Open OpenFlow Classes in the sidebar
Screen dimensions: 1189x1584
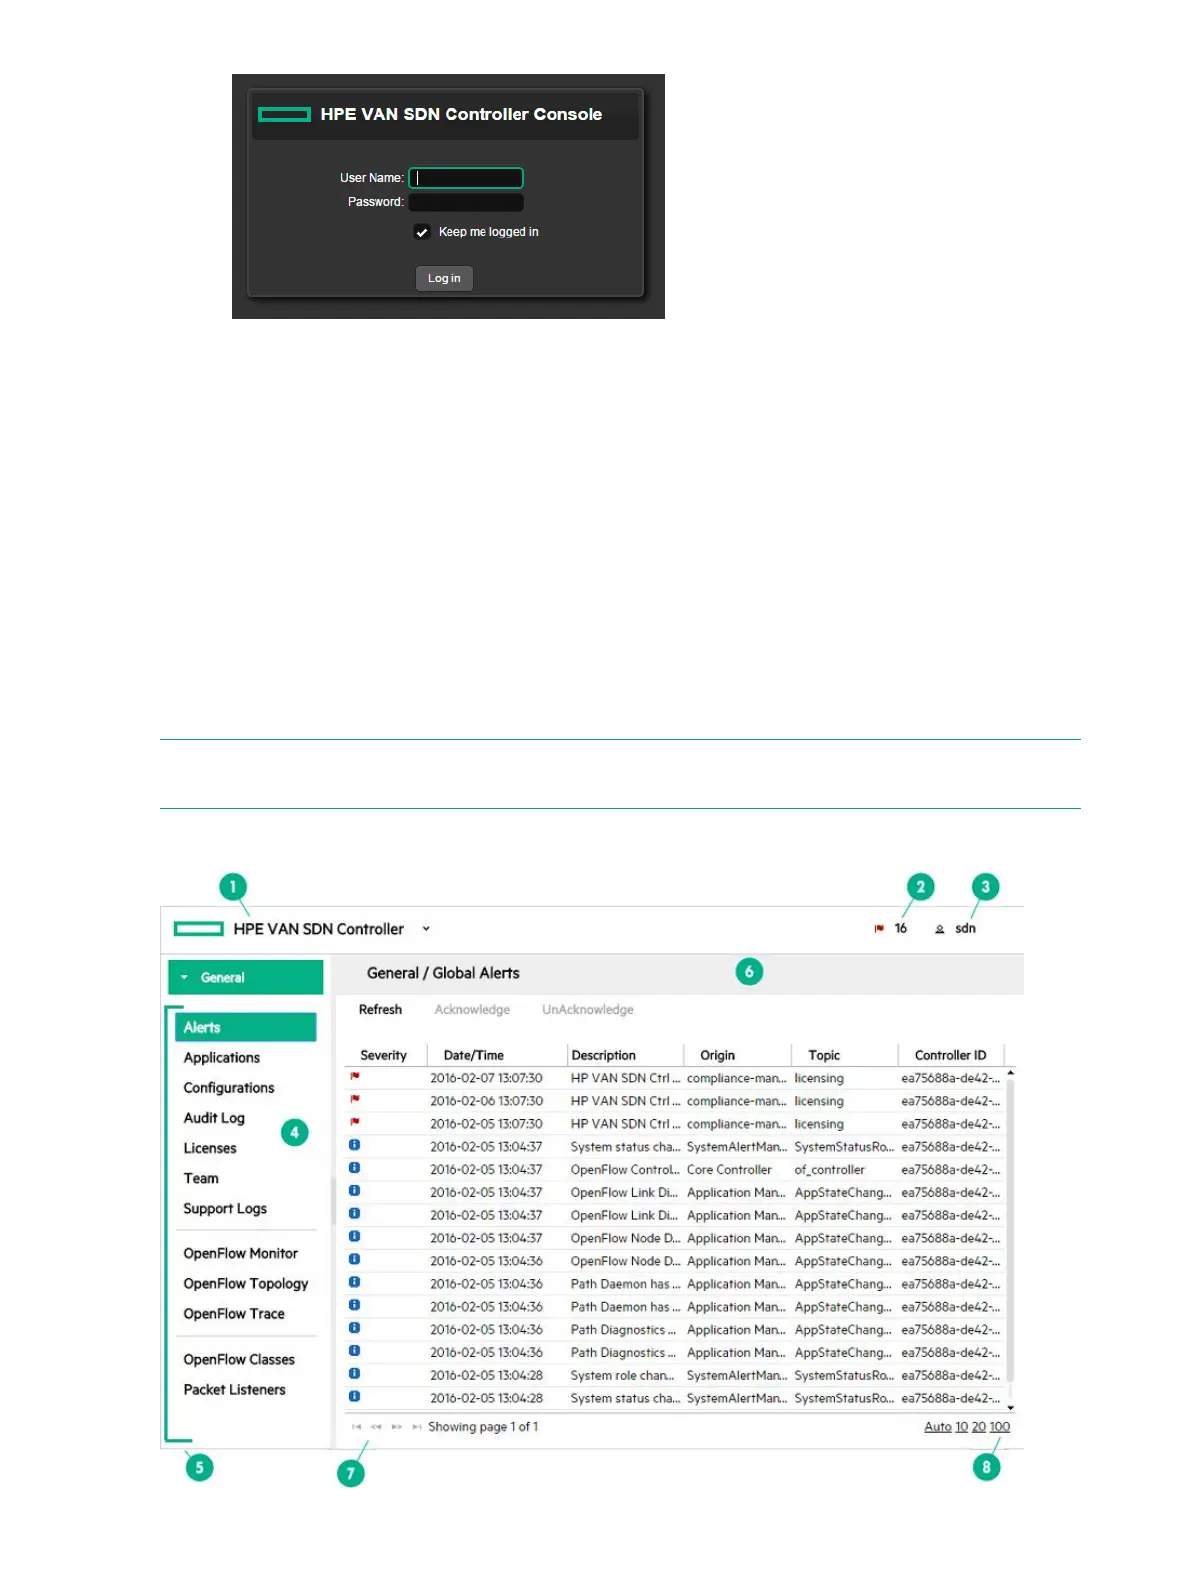[238, 1359]
